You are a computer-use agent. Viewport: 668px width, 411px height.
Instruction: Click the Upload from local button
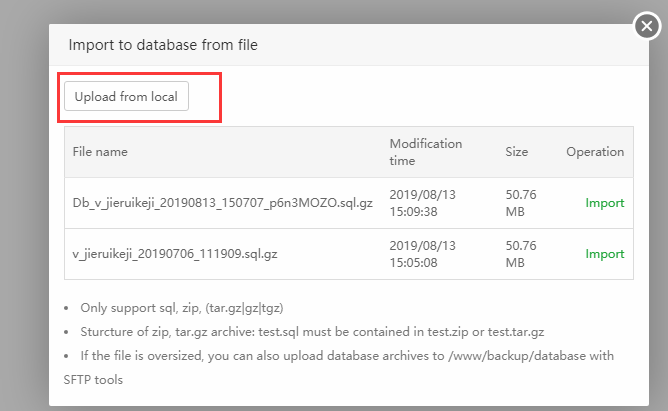coord(126,96)
